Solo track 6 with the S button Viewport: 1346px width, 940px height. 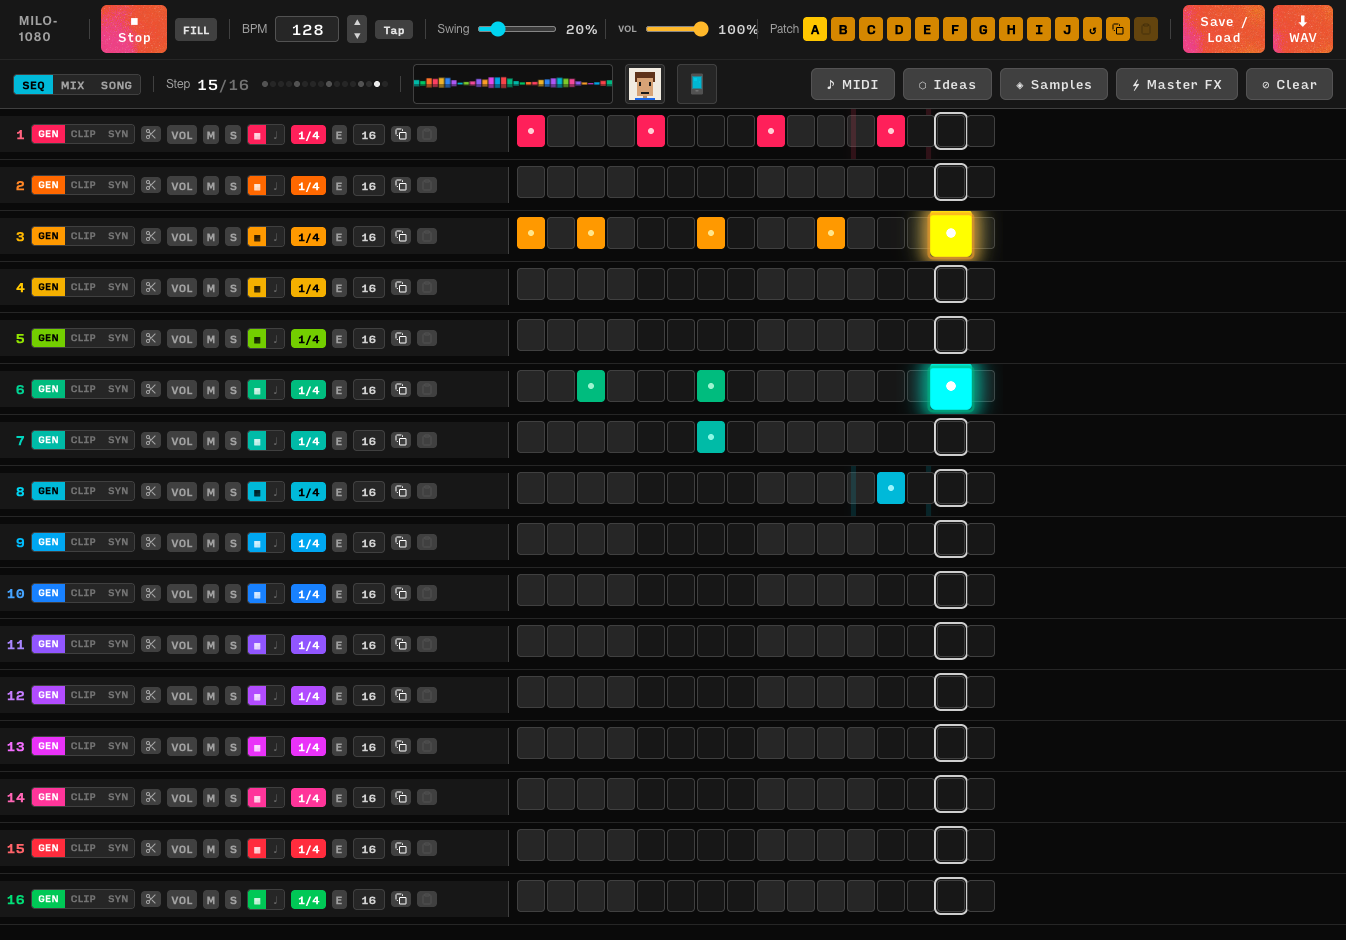[233, 390]
